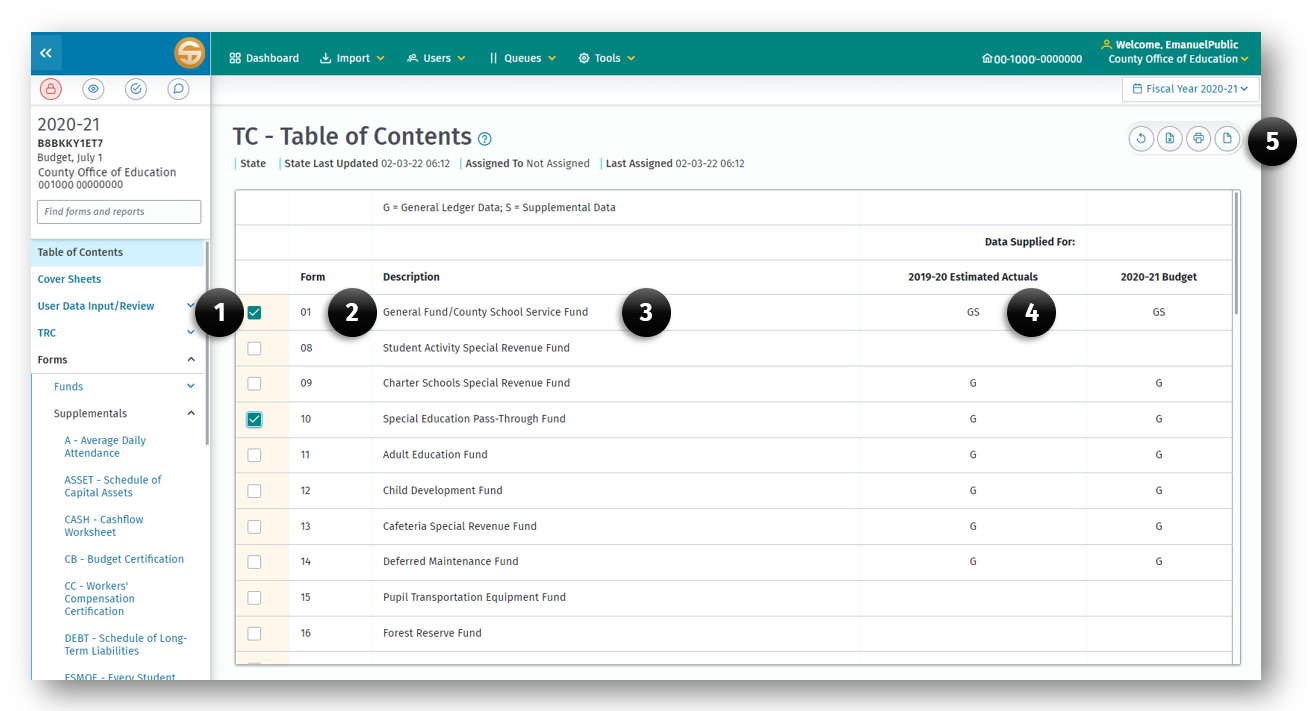Collapse the sidebar with the double chevron icon

[45, 52]
